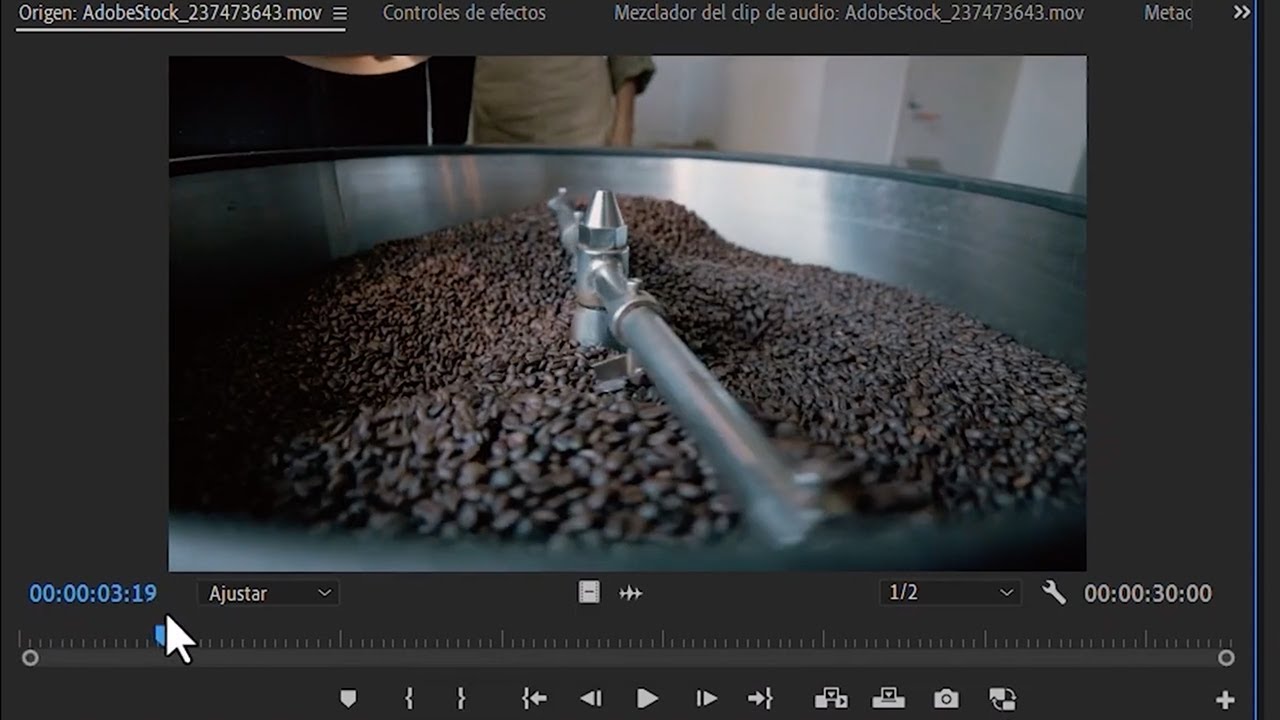This screenshot has height=720, width=1280.
Task: Open the 1/2 playback resolution dropdown
Action: point(950,593)
